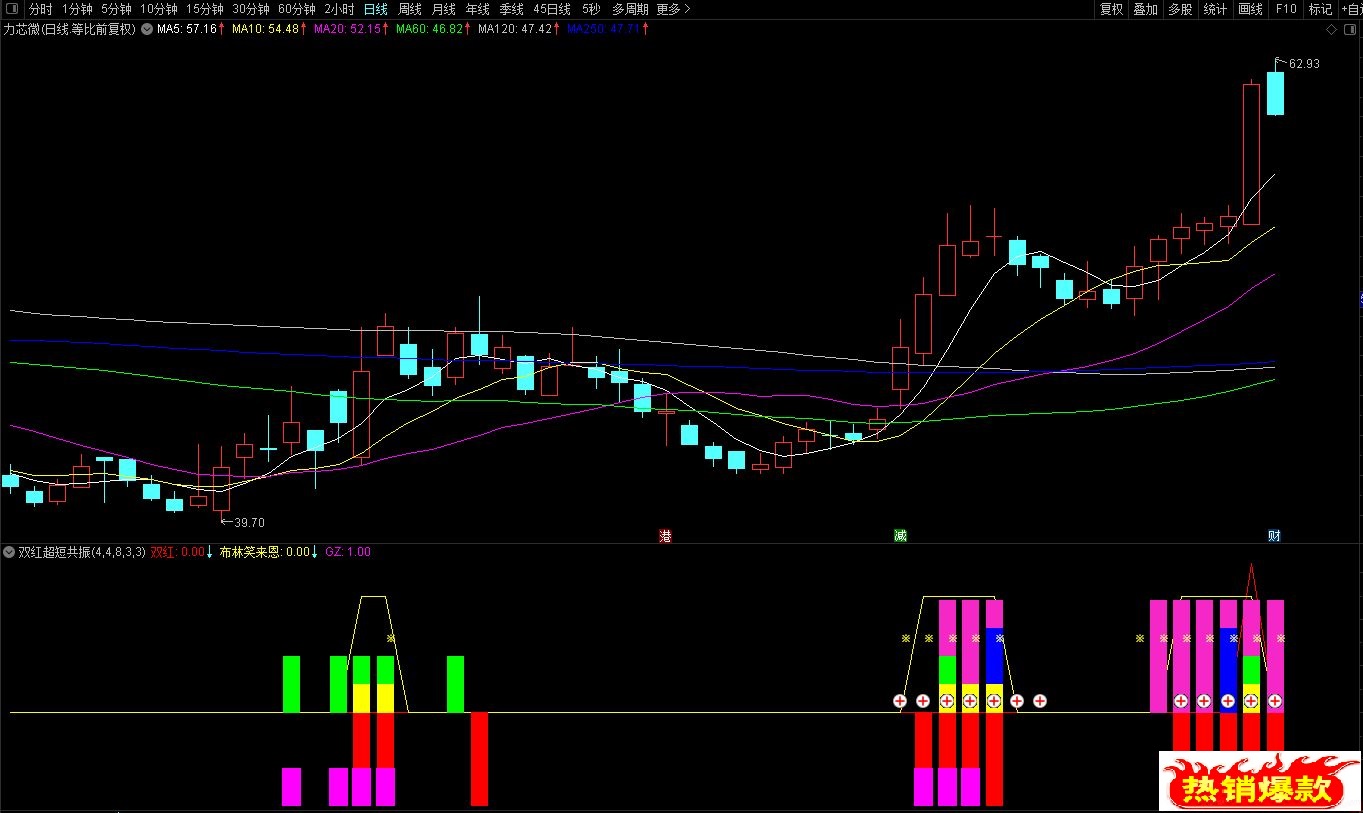The width and height of the screenshot is (1363, 813).
Task: Click the 双红超短共振(4,4,8,3,3) indicator name
Action: 82,552
